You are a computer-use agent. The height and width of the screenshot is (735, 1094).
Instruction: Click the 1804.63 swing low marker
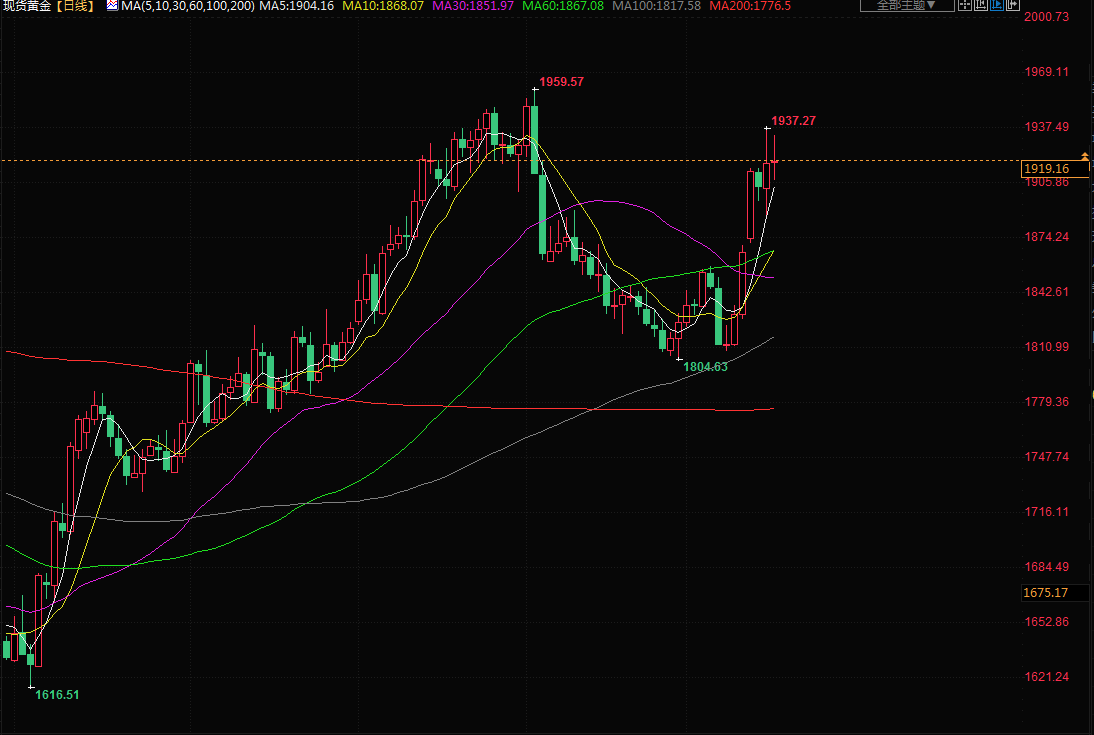[705, 367]
